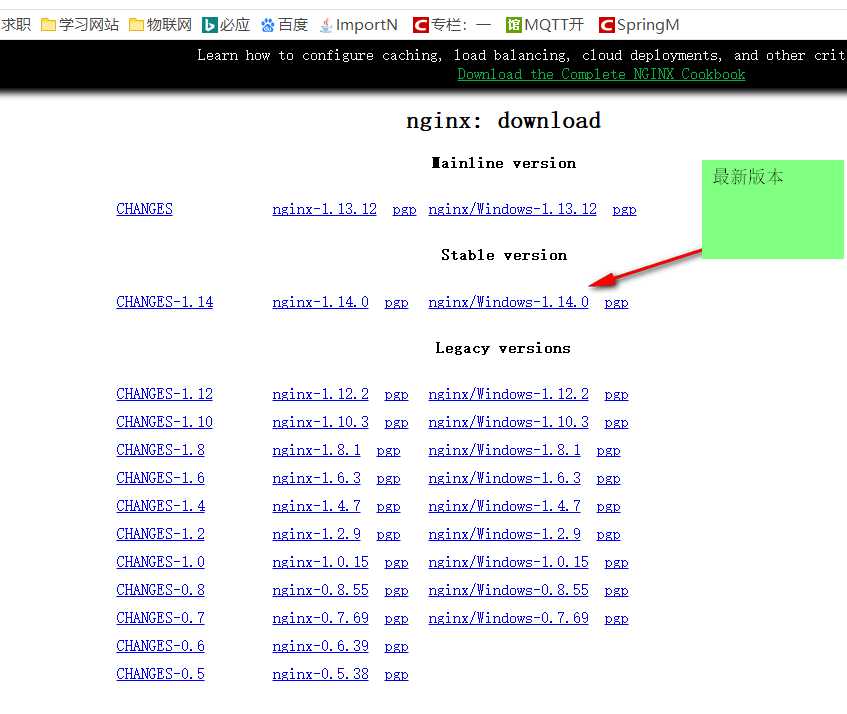847x714 pixels.
Task: Download nginx/Windows-0.7.69
Action: (508, 618)
